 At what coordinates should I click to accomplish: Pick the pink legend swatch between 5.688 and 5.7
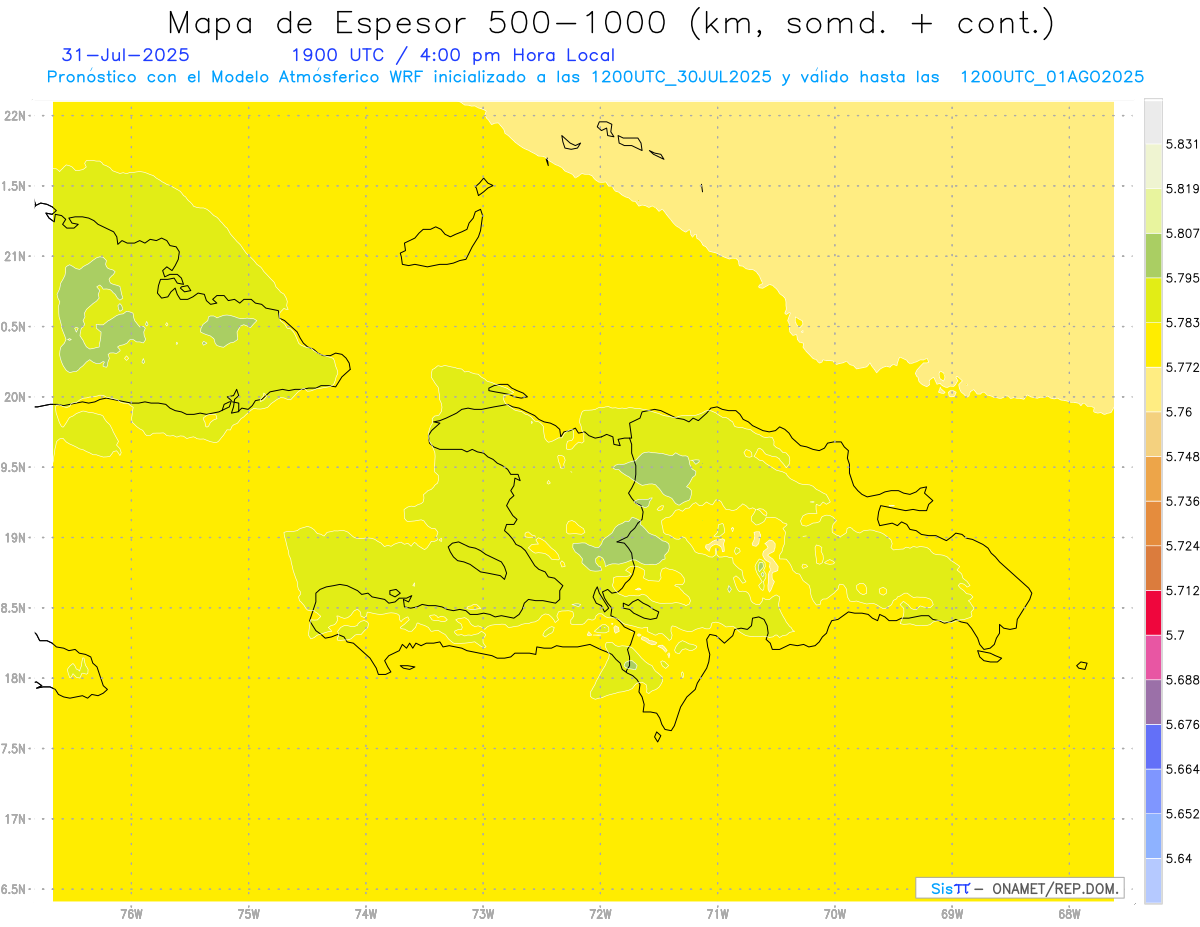[1153, 657]
